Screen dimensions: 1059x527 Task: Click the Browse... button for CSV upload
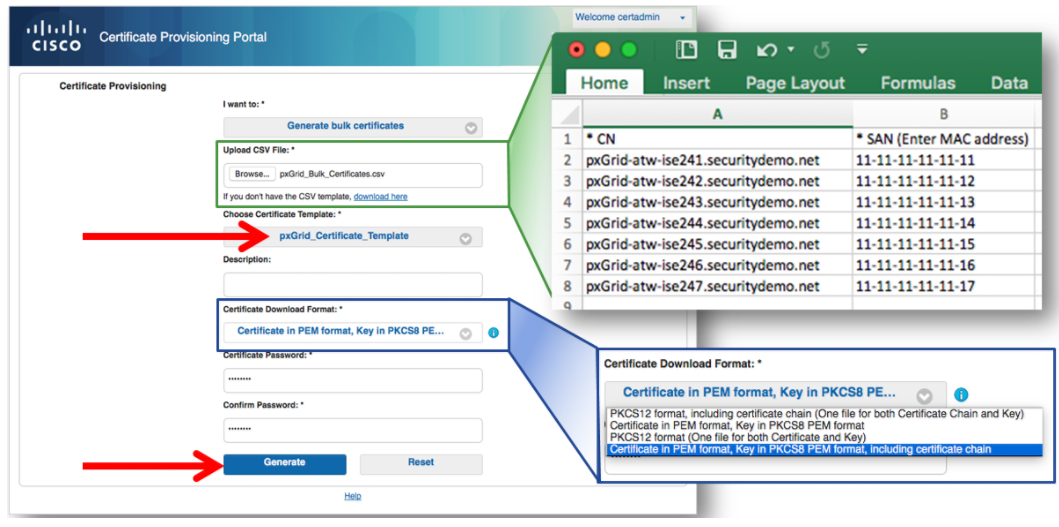[x=253, y=174]
